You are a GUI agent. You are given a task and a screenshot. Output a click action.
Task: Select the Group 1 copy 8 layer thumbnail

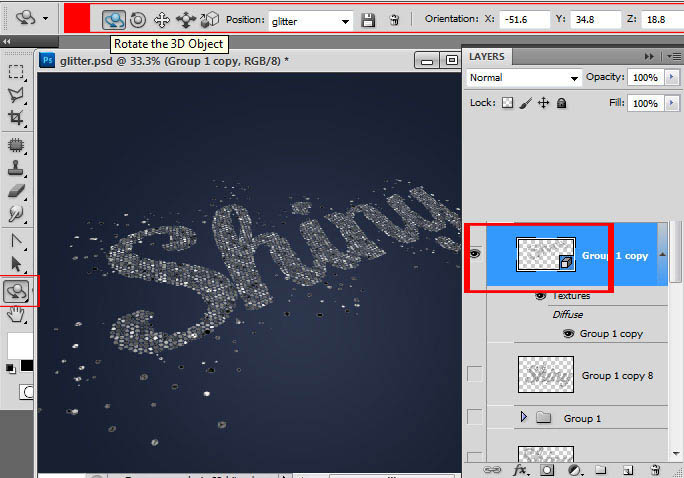pos(546,375)
